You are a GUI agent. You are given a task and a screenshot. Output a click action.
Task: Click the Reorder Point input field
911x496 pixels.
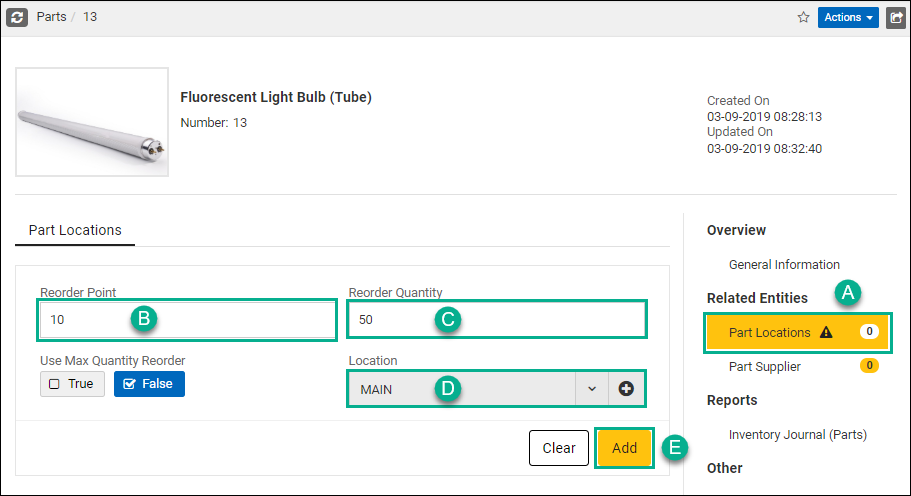[x=186, y=319]
